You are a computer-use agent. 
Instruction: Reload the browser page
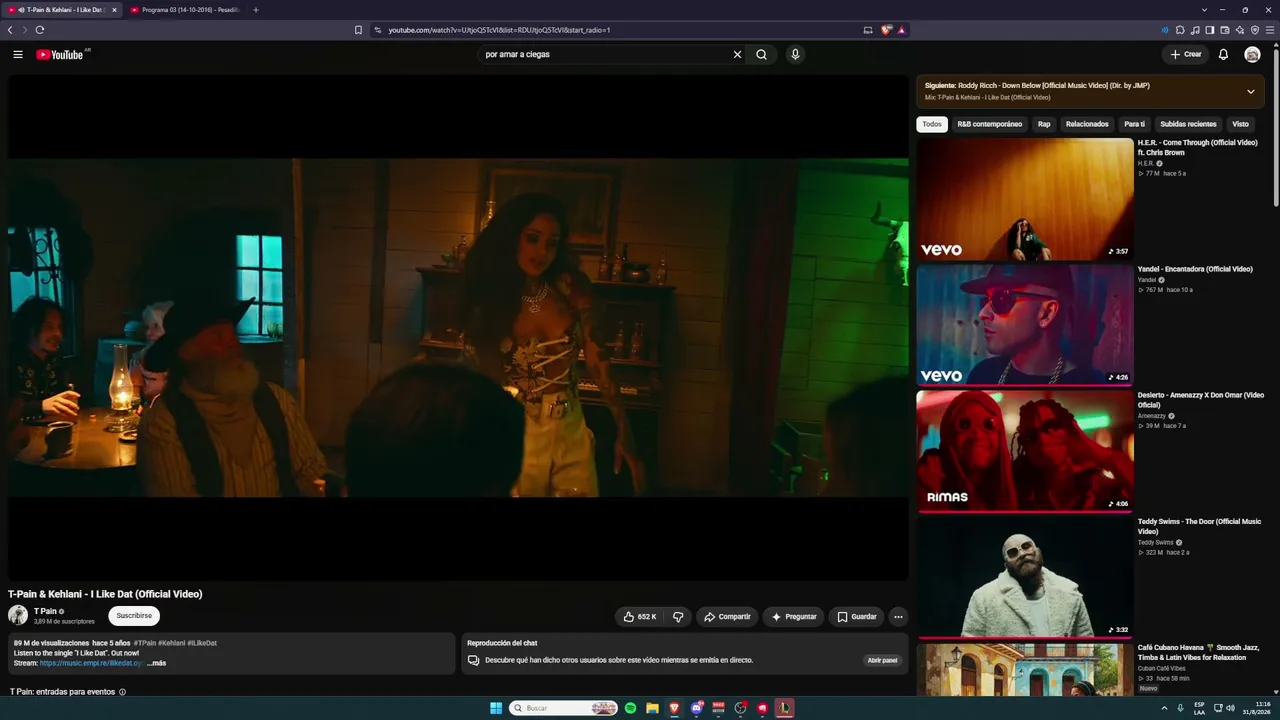(x=40, y=30)
